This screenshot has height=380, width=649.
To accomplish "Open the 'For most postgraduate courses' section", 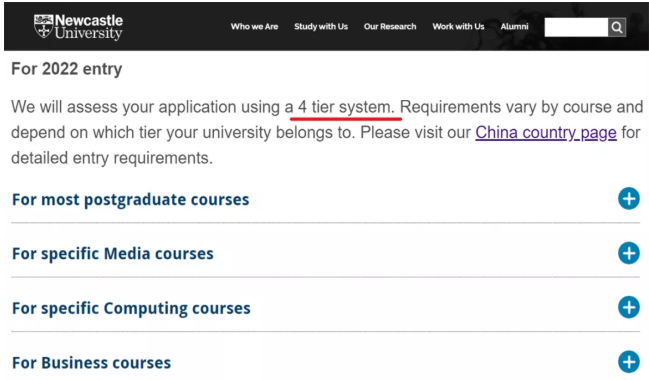I will [130, 200].
